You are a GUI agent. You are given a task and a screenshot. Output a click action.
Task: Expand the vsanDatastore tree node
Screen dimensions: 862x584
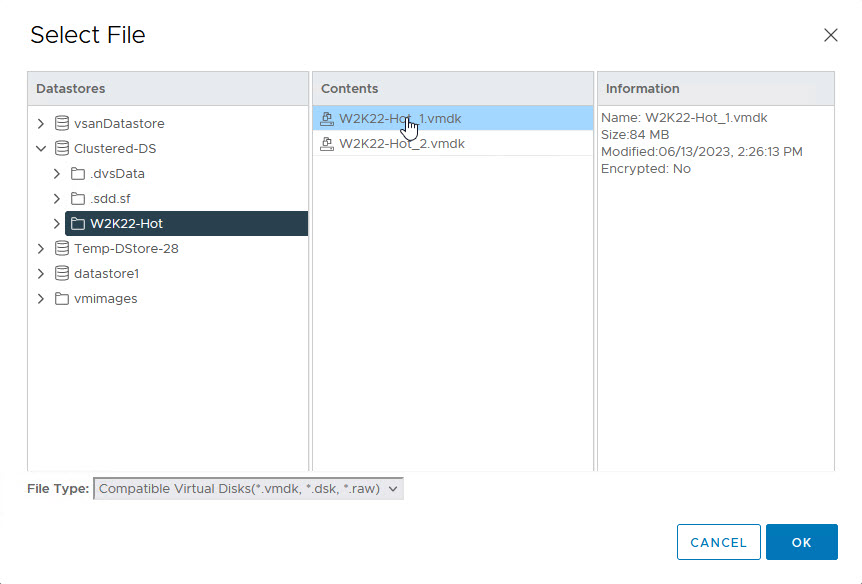coord(41,124)
